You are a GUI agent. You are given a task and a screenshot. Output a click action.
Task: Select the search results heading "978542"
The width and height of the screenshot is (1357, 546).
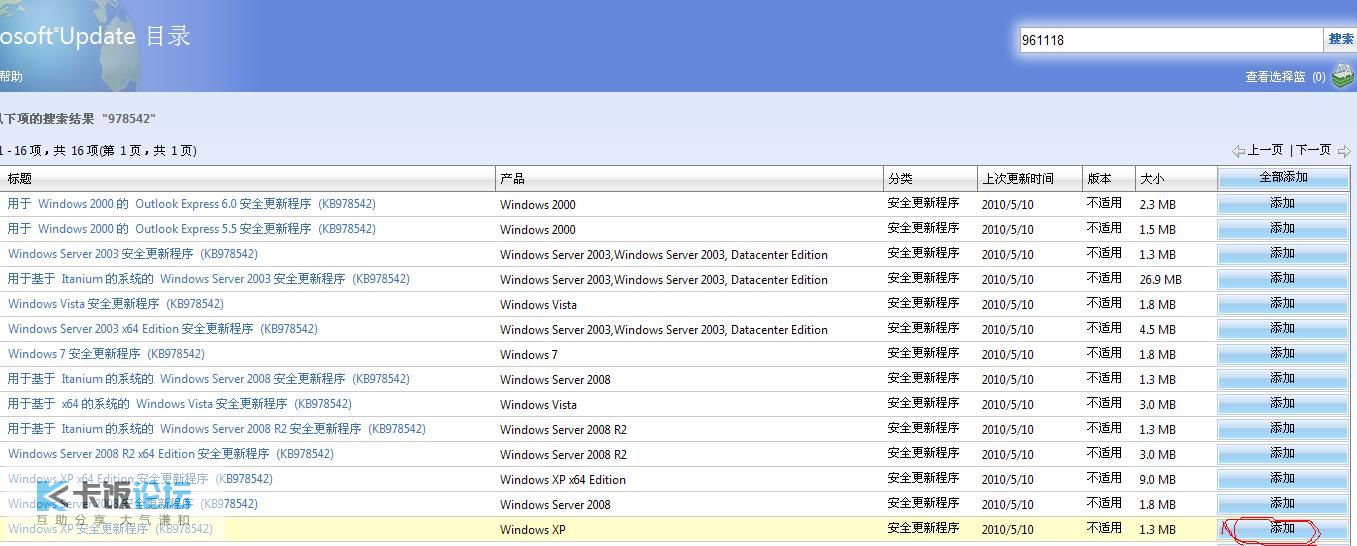[x=129, y=119]
